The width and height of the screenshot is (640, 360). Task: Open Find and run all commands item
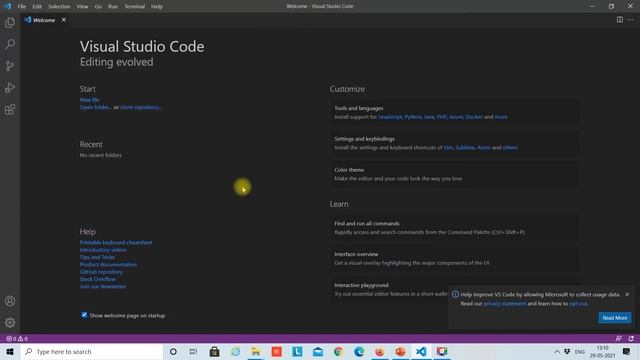(x=454, y=228)
